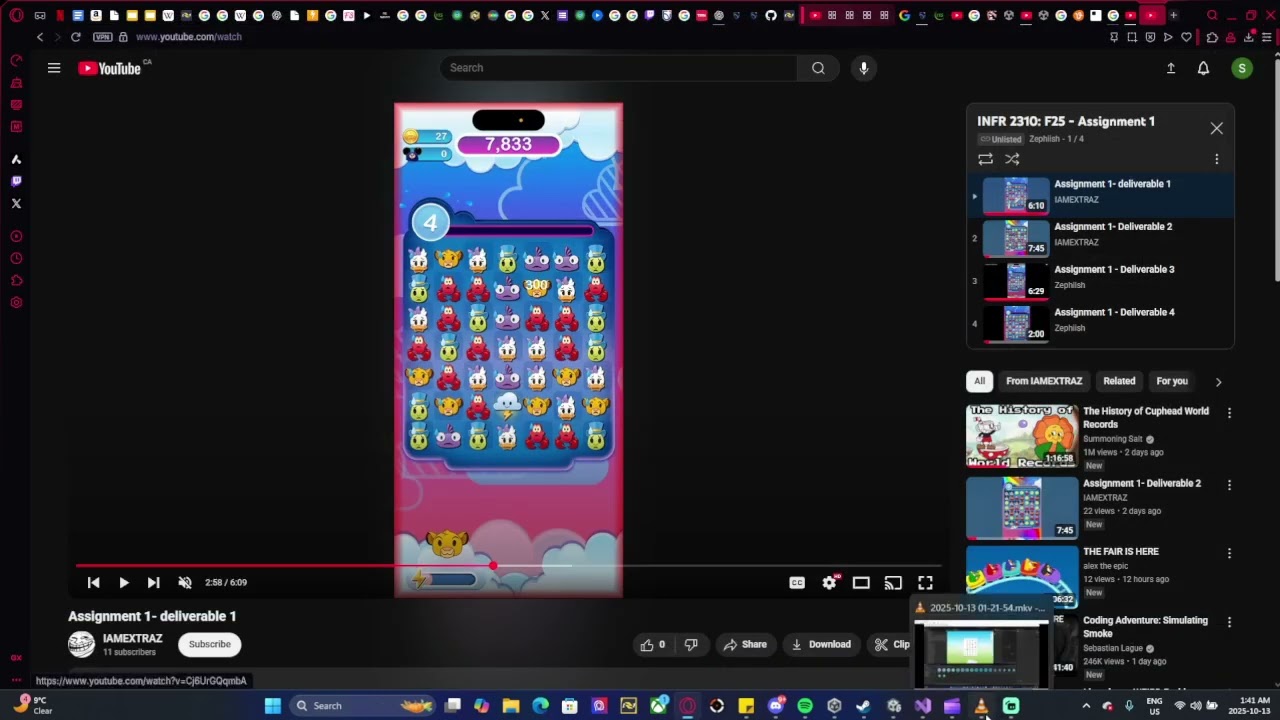Open File Explorer from the taskbar
Screen dimensions: 1280x720
(511, 706)
